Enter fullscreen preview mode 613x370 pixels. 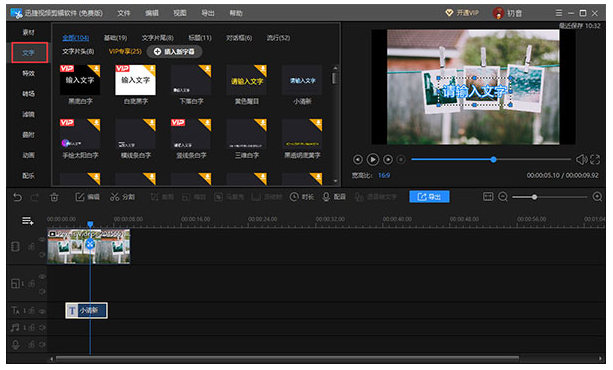595,159
